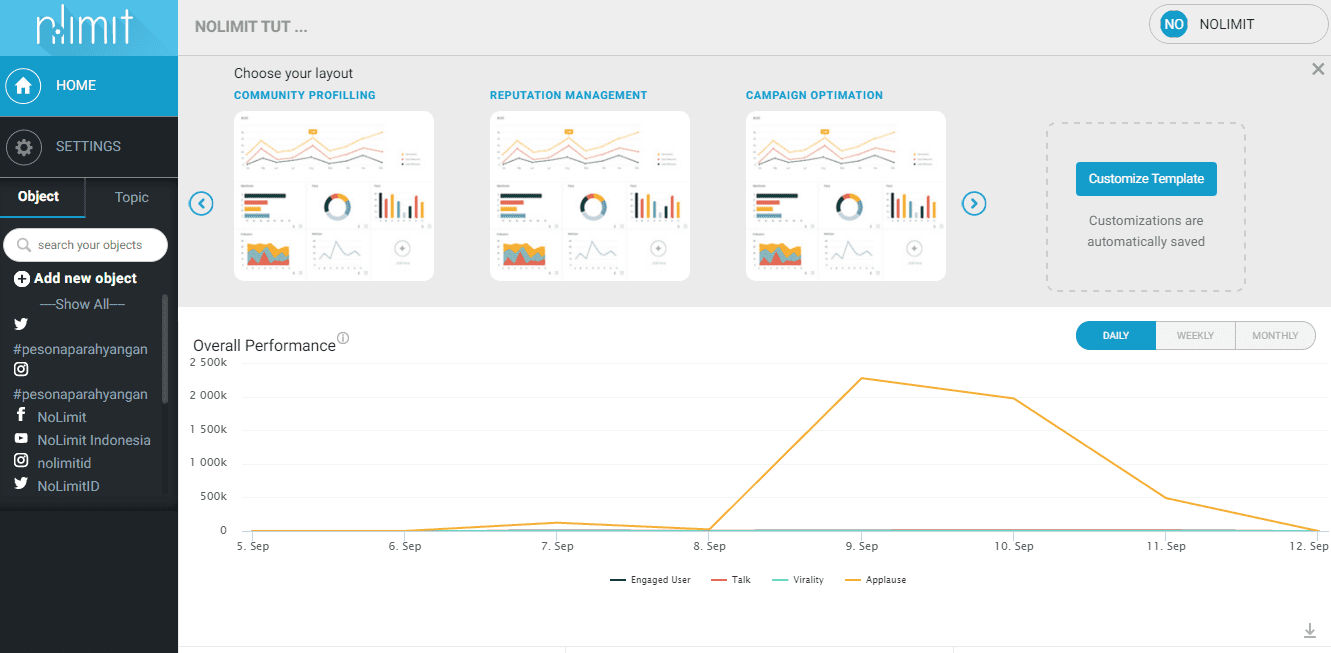Screen dimensions: 1331x653
Task: Select the Reputation Management layout thumbnail
Action: [590, 196]
